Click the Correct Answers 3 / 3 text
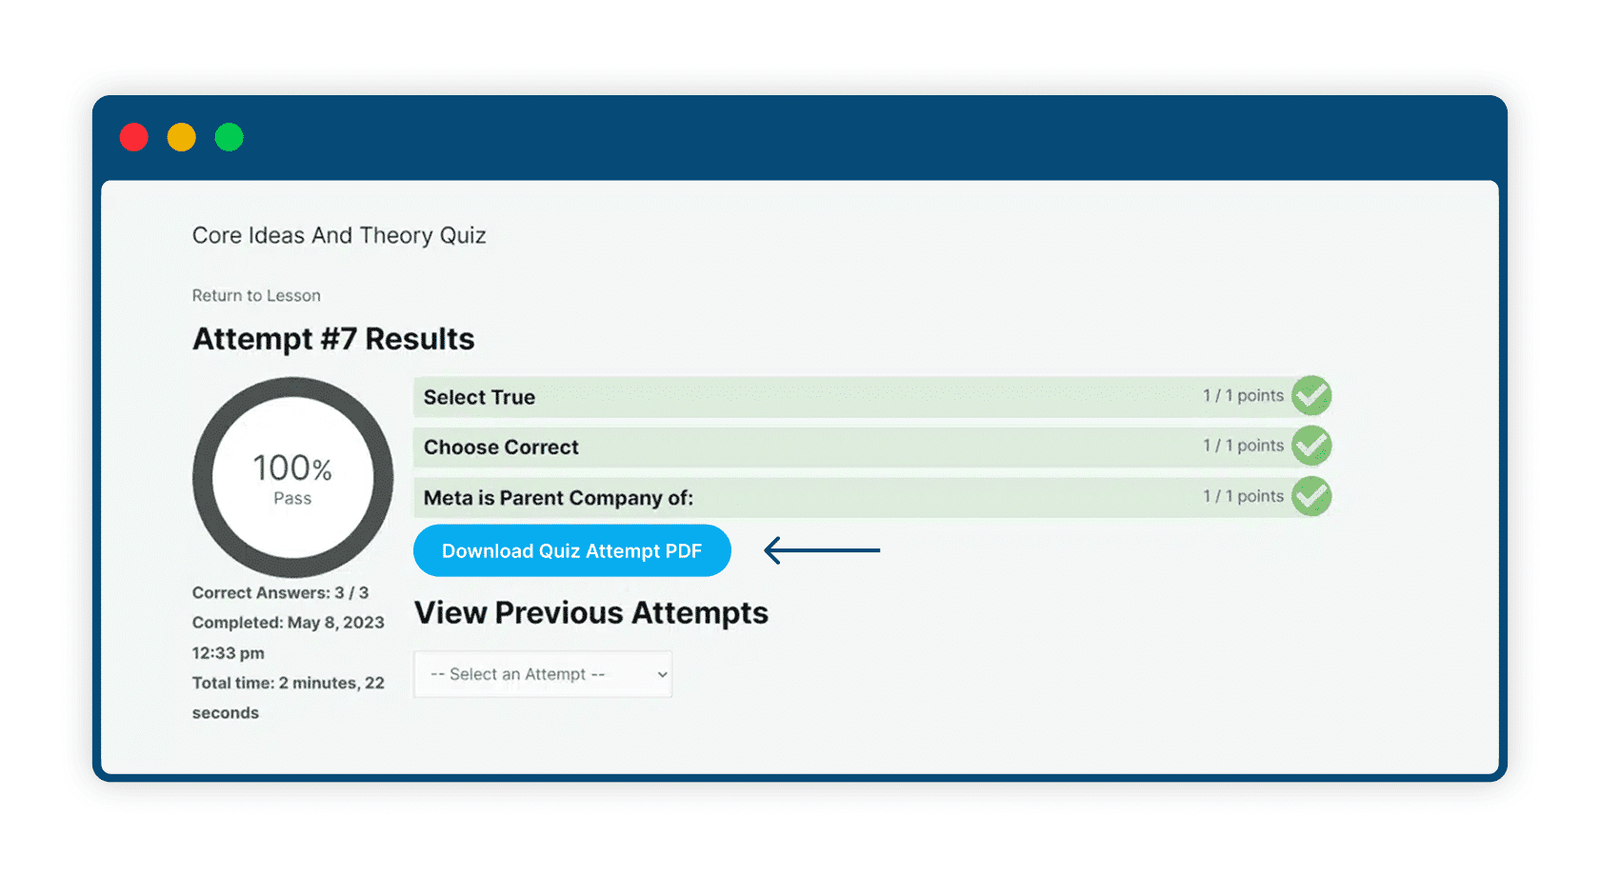This screenshot has width=1600, height=877. pos(280,593)
